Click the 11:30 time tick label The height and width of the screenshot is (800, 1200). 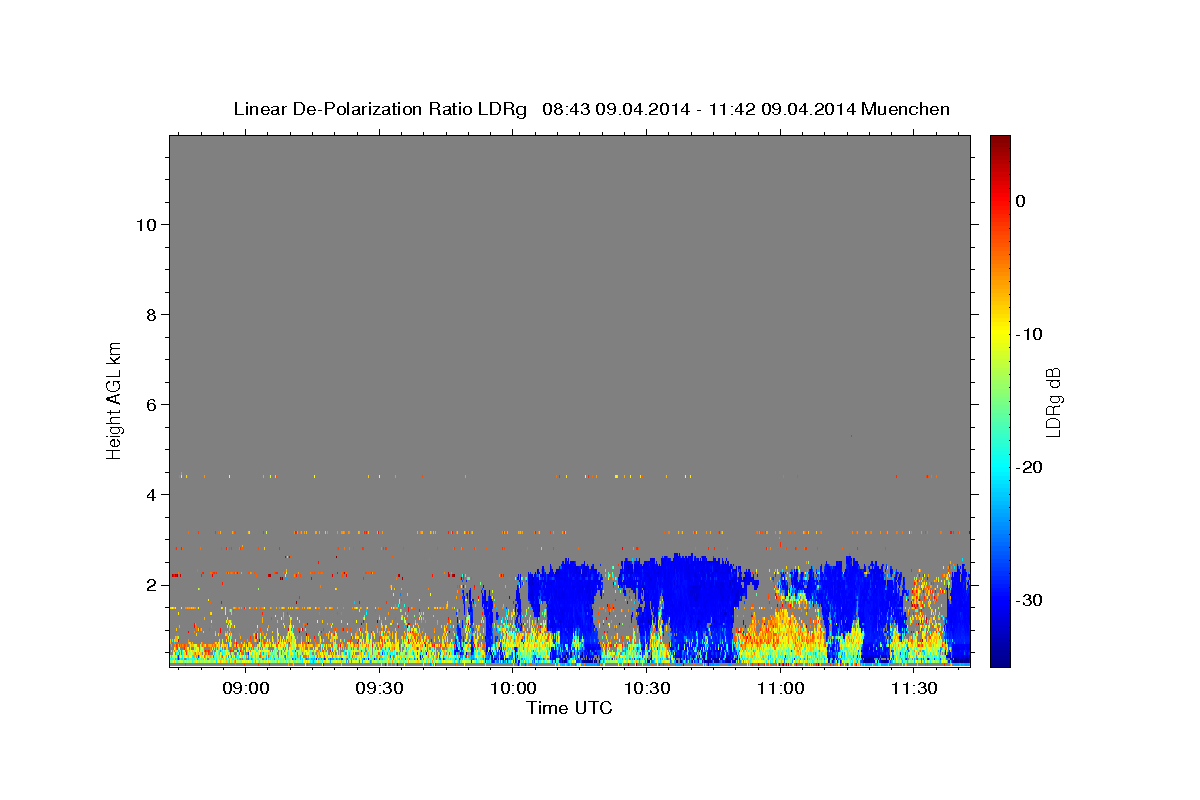pos(914,688)
